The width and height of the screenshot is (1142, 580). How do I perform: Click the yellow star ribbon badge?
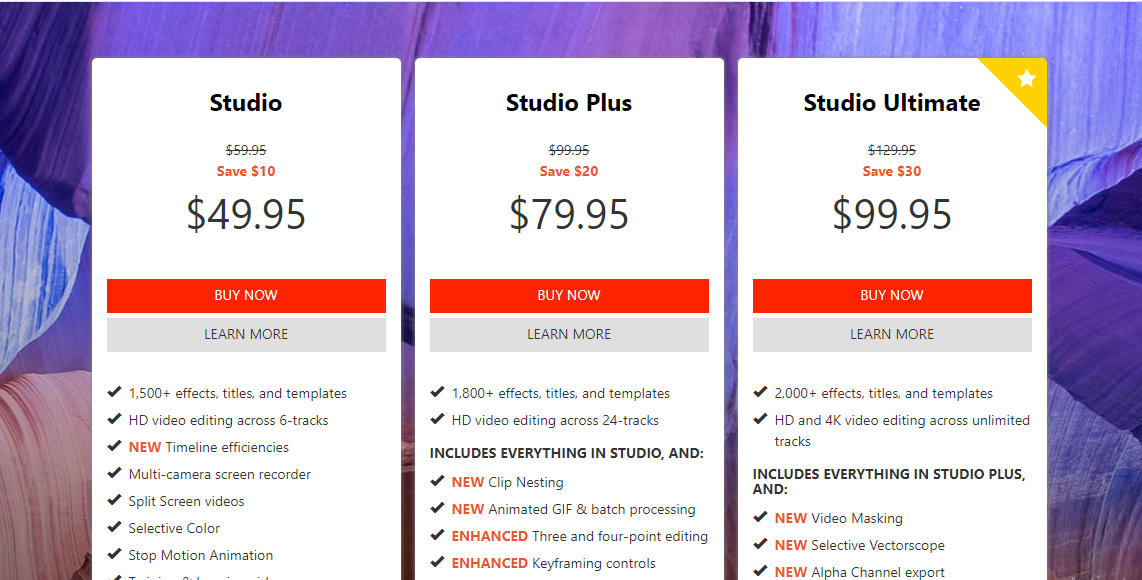[x=1025, y=79]
